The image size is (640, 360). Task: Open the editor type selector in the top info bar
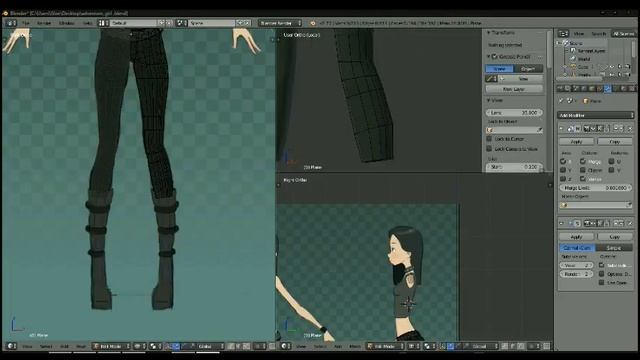pyautogui.click(x=11, y=23)
